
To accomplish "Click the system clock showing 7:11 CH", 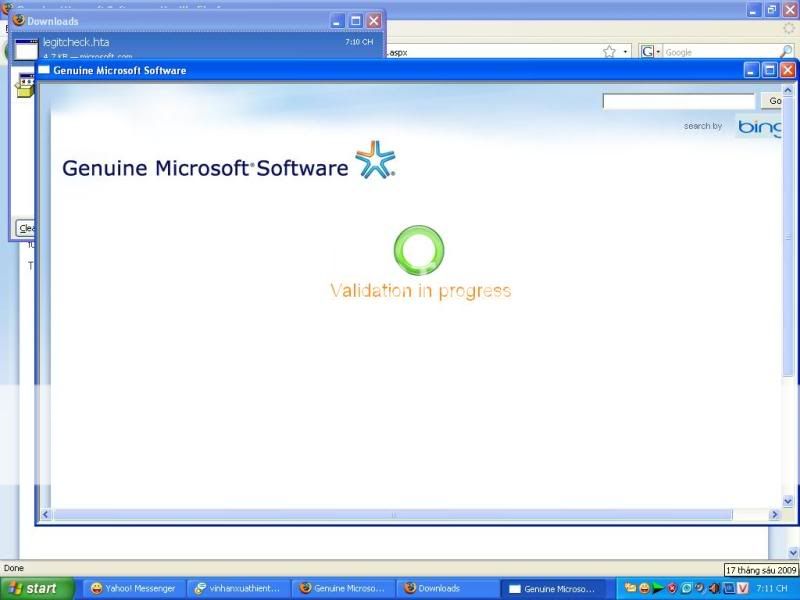I will [x=771, y=588].
